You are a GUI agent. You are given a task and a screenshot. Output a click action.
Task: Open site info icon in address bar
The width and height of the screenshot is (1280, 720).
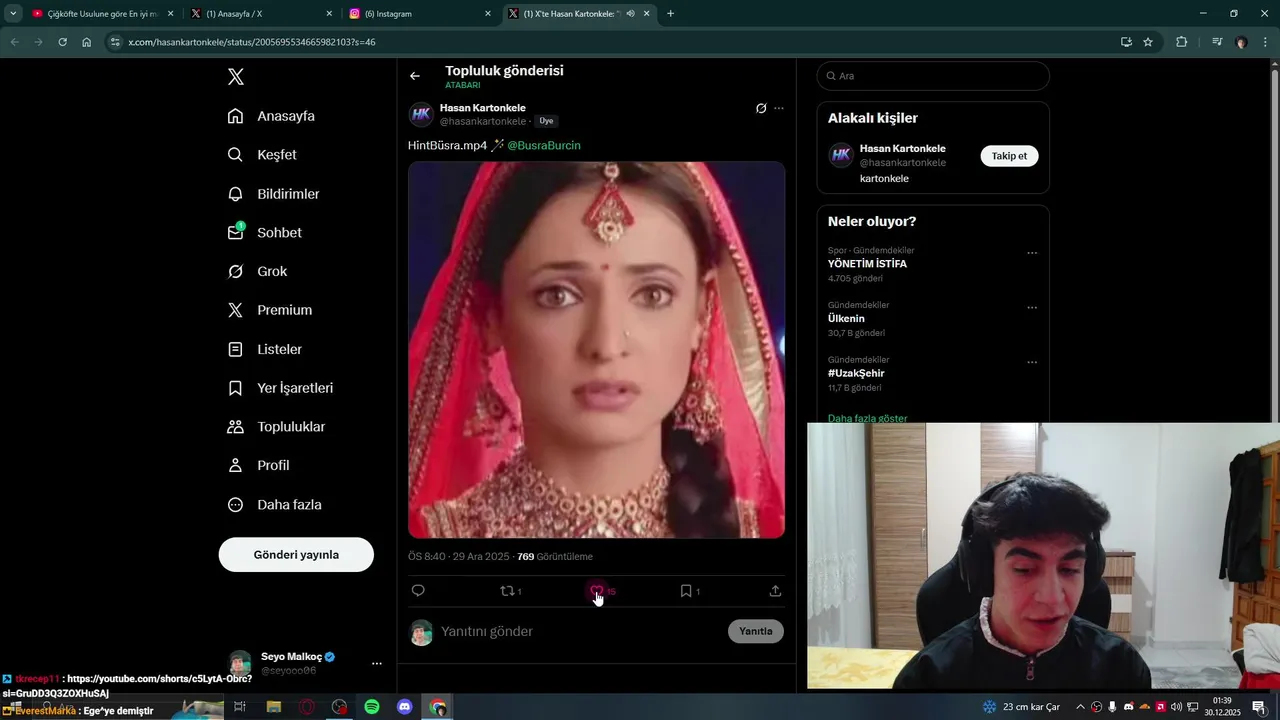click(x=115, y=42)
